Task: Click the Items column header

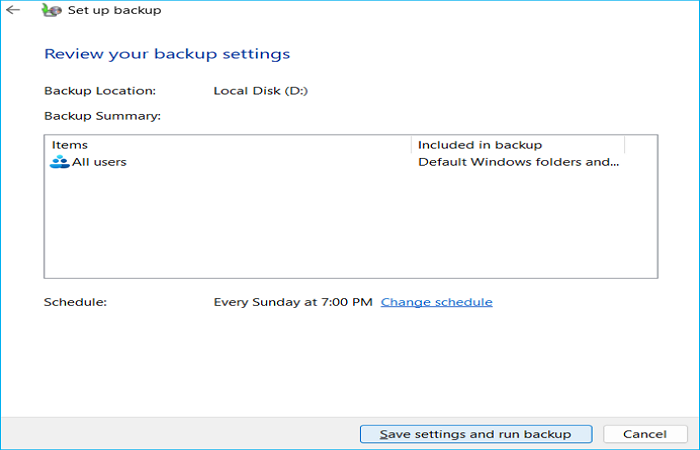Action: [x=70, y=145]
